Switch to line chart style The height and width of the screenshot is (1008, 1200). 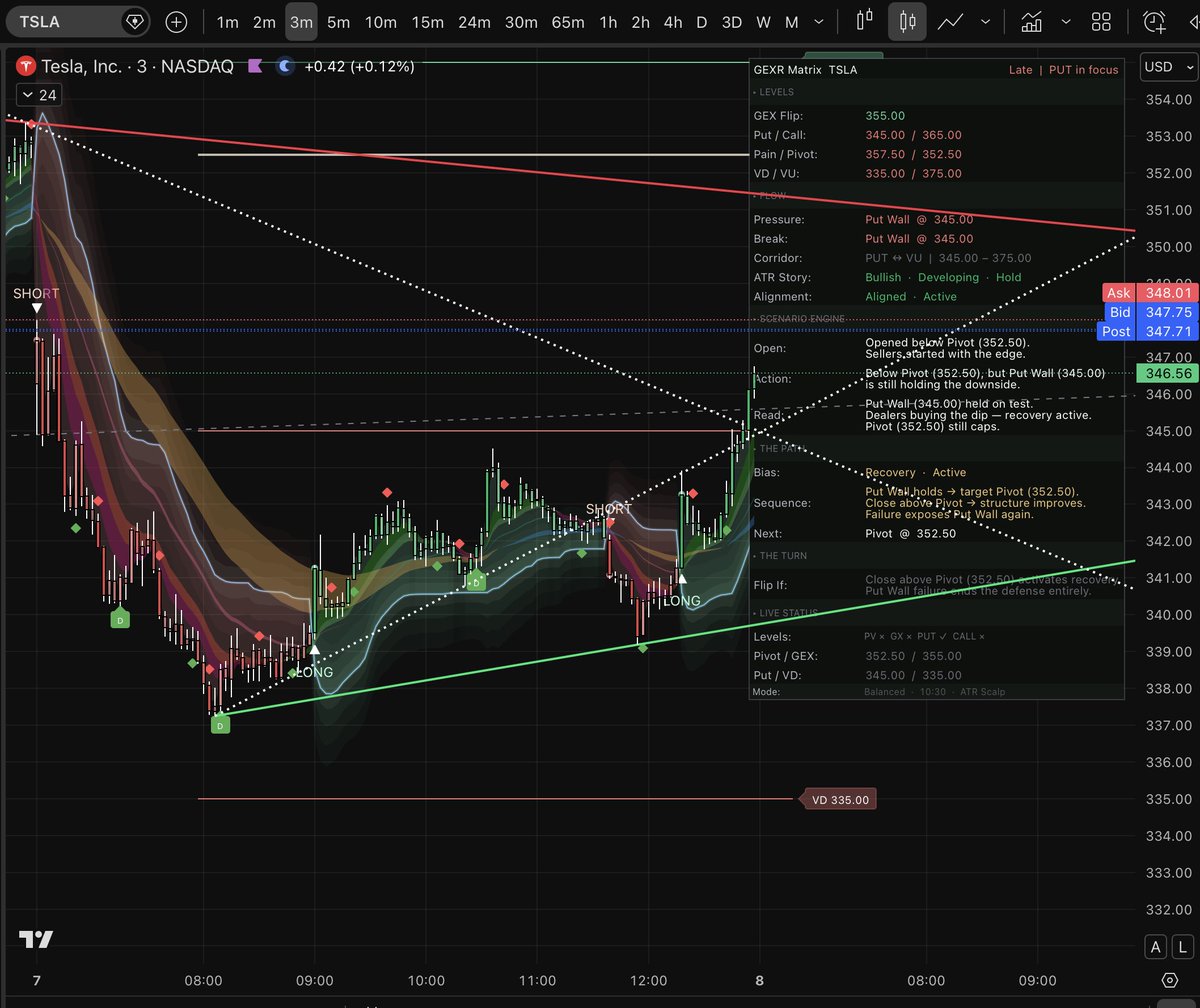click(951, 21)
